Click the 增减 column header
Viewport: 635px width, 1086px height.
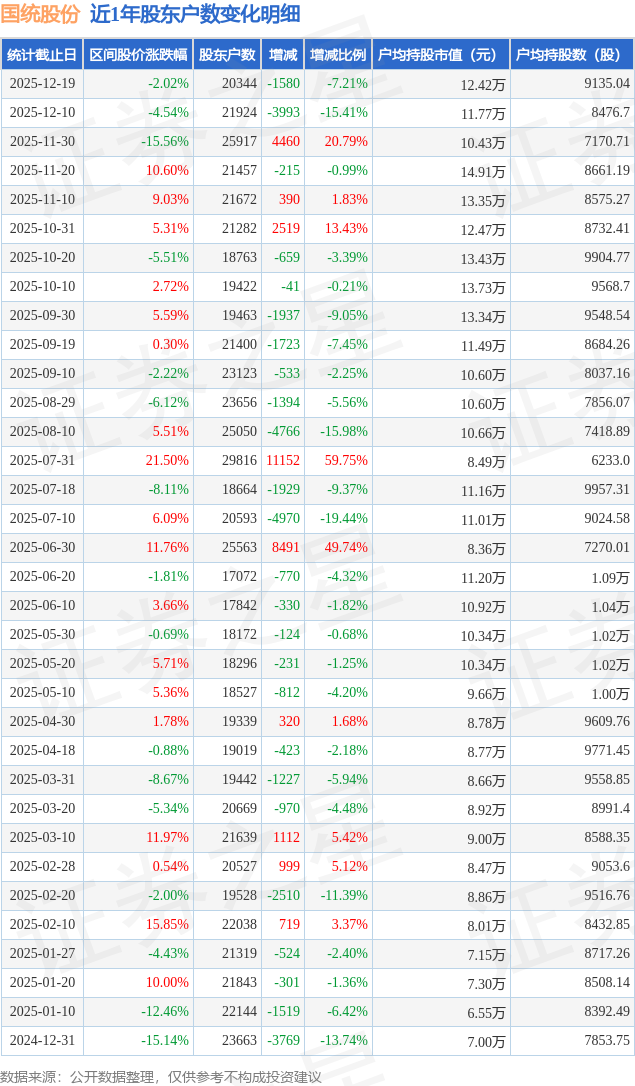pos(283,55)
